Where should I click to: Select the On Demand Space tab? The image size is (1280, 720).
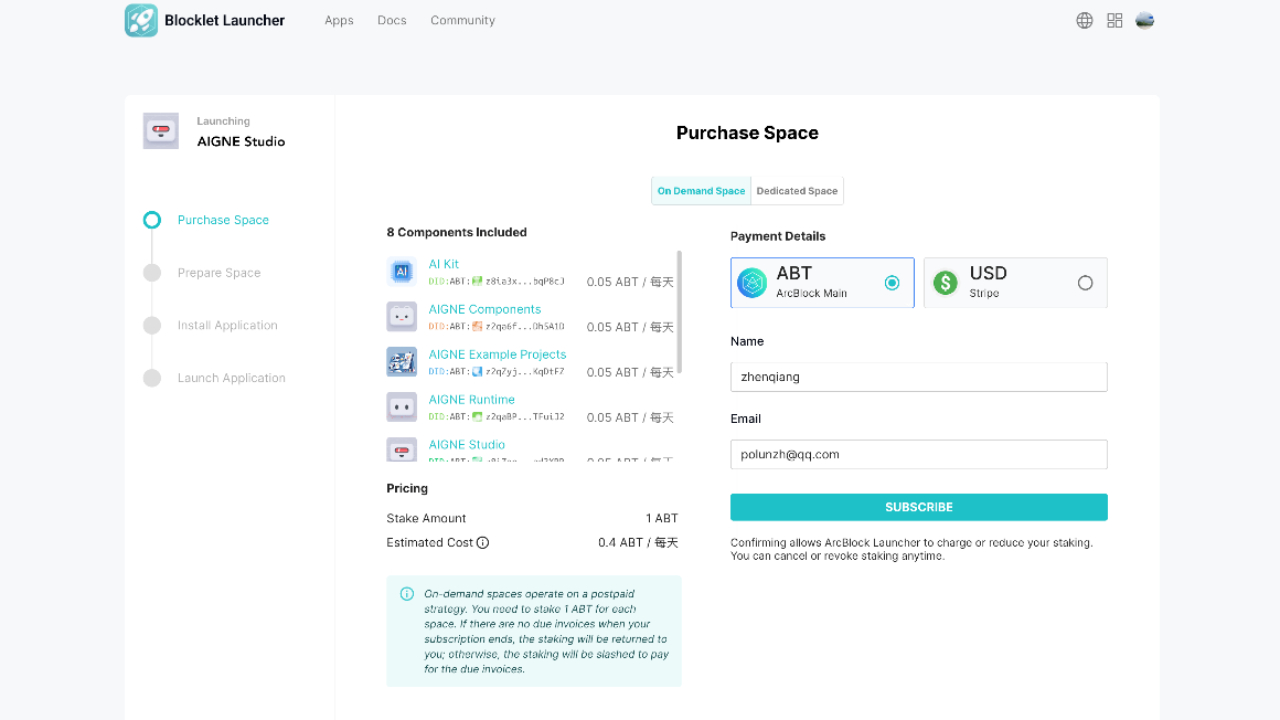tap(700, 190)
